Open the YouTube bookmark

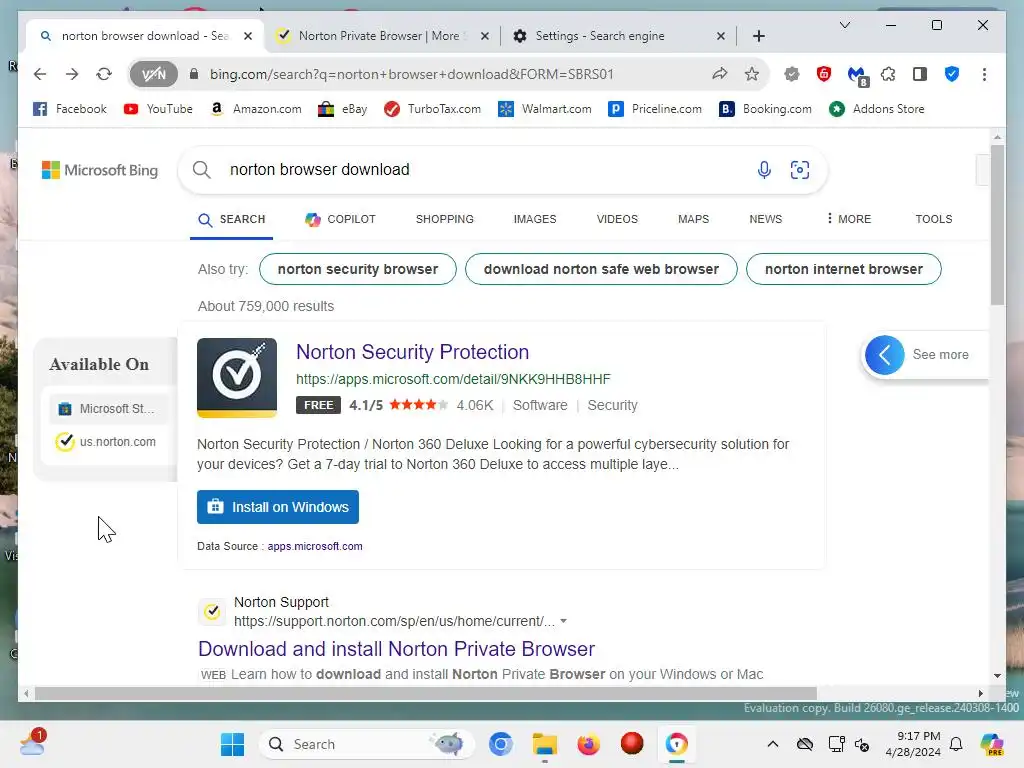(159, 109)
